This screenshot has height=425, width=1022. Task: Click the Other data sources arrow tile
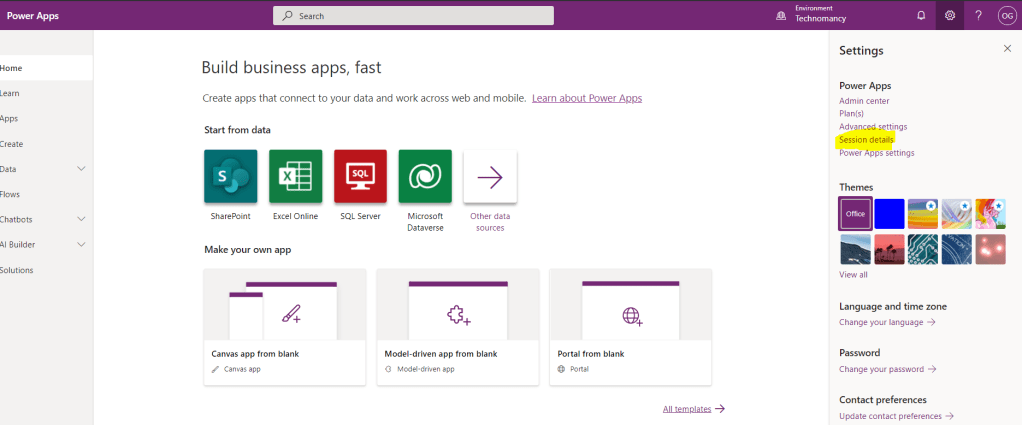click(x=490, y=178)
